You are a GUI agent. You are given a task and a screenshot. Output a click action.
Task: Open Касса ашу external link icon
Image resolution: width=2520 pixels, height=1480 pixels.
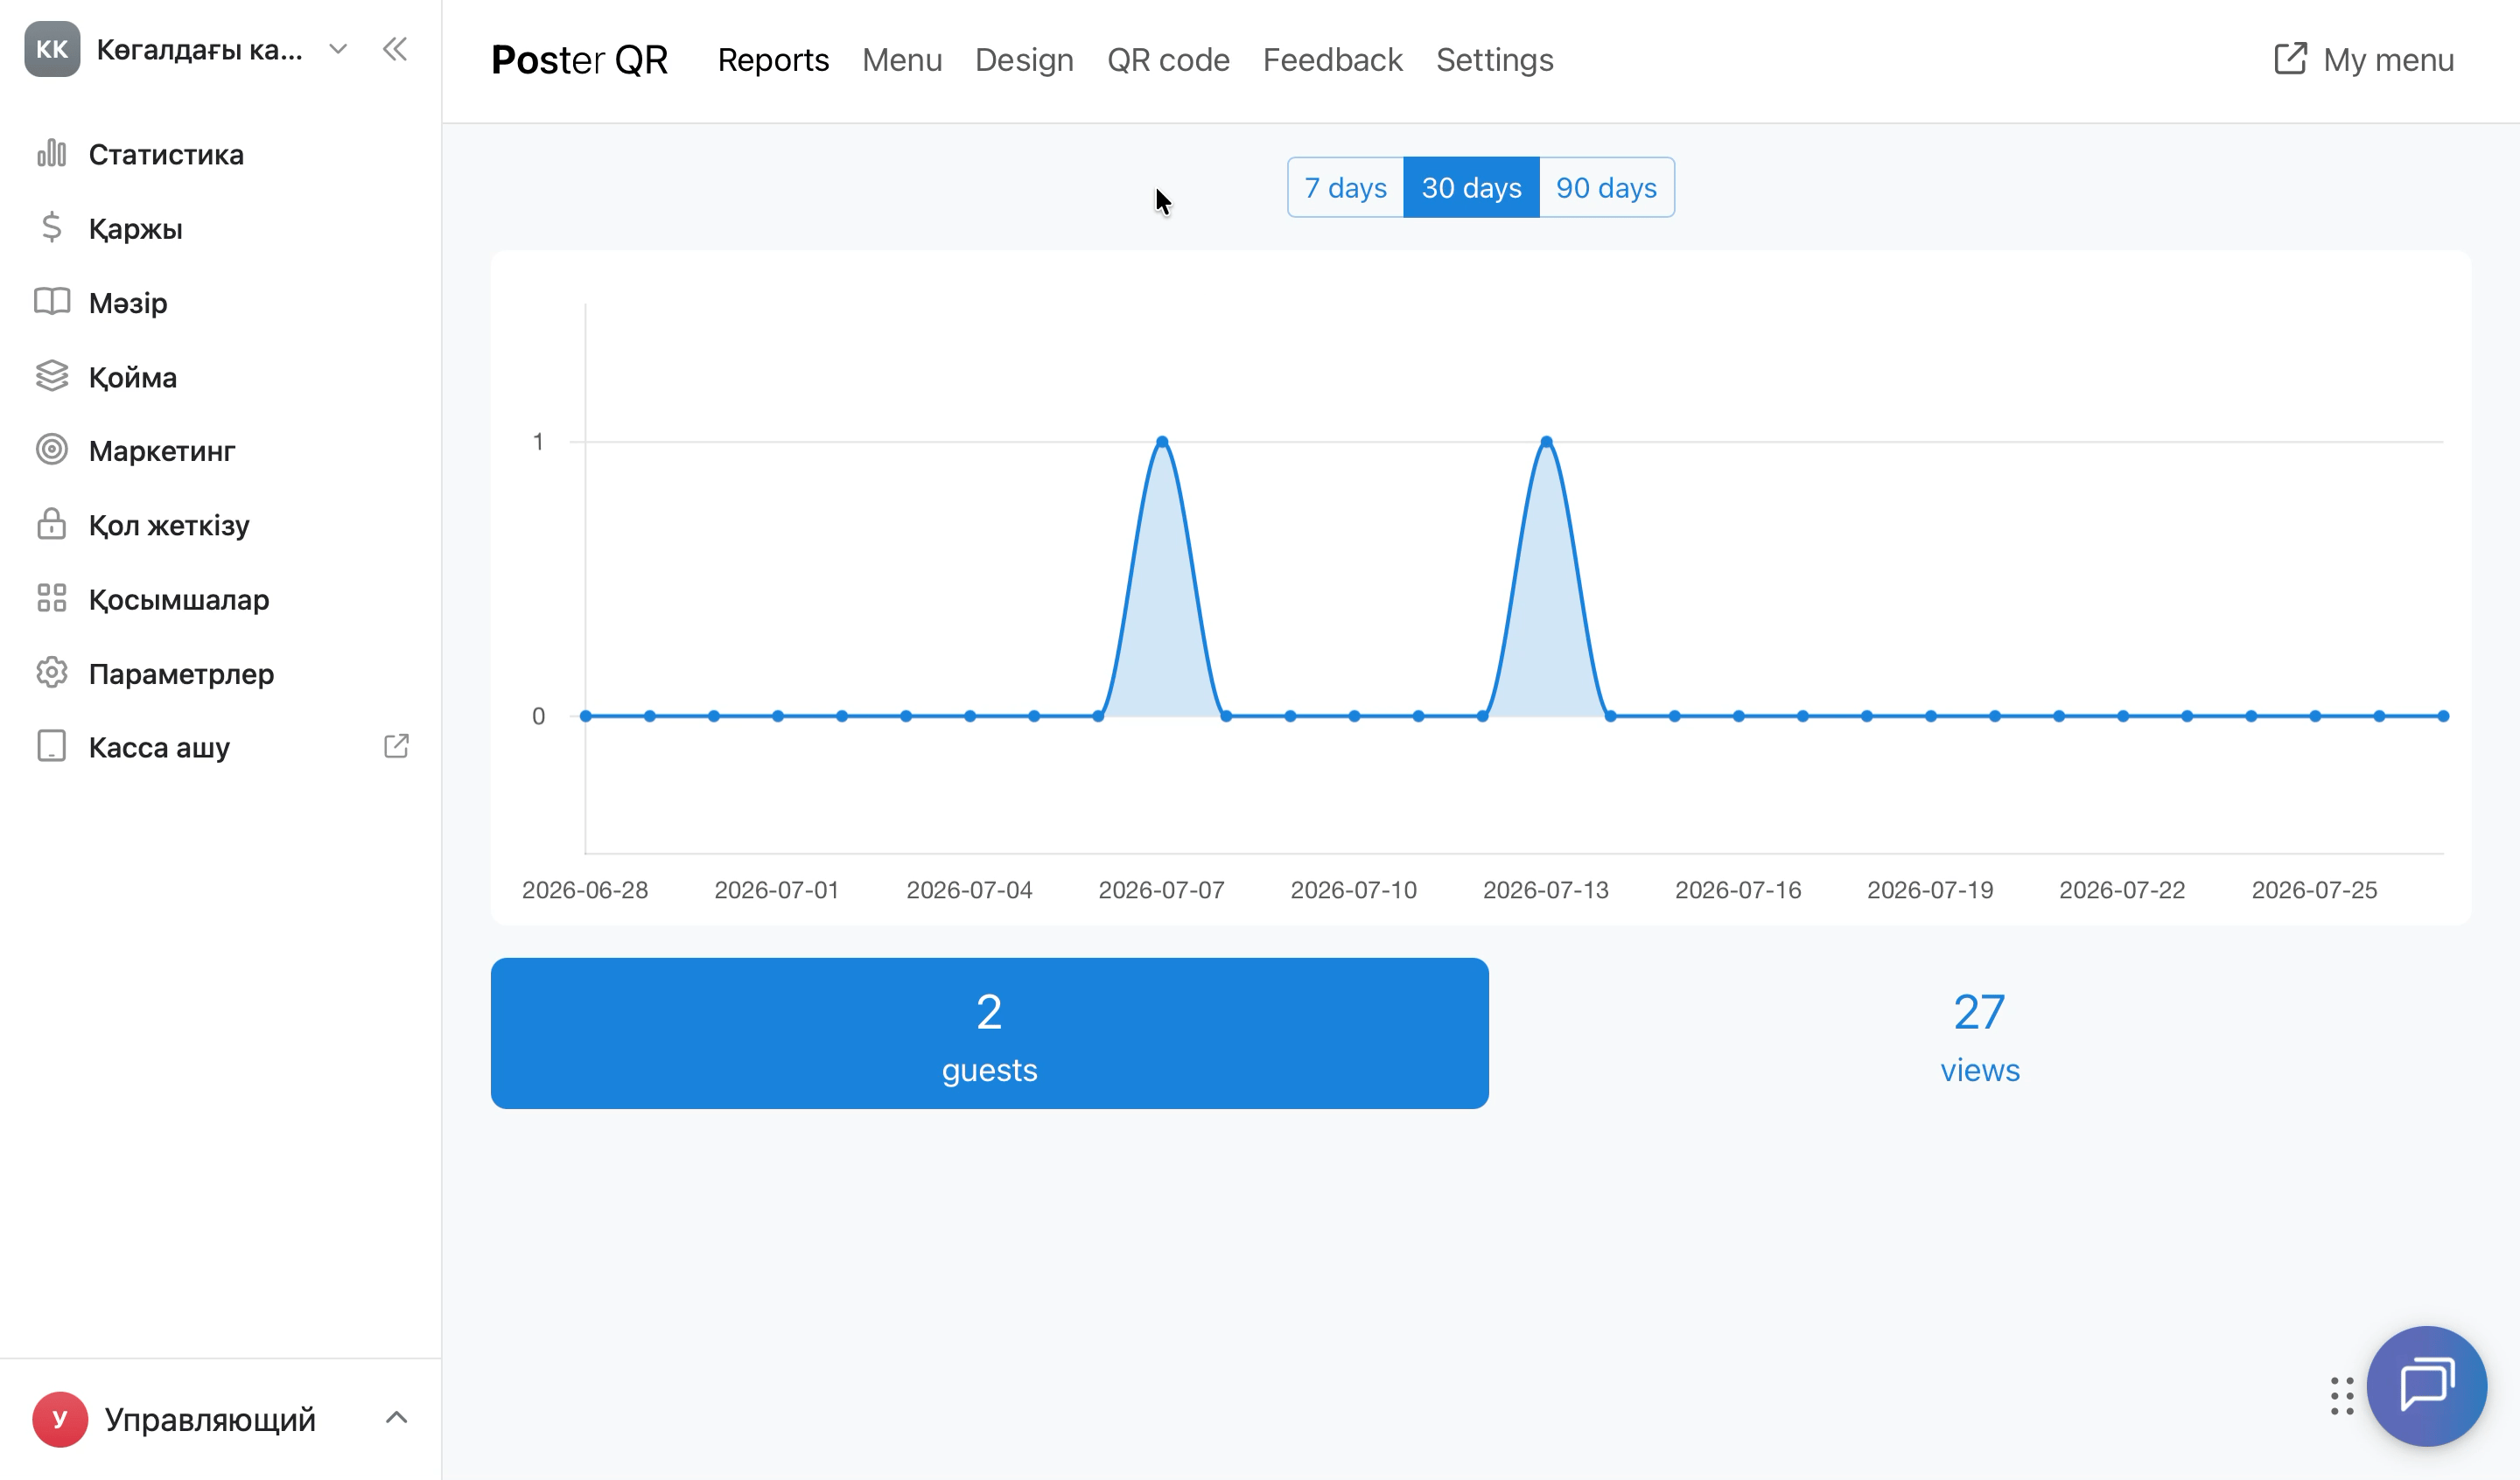396,747
